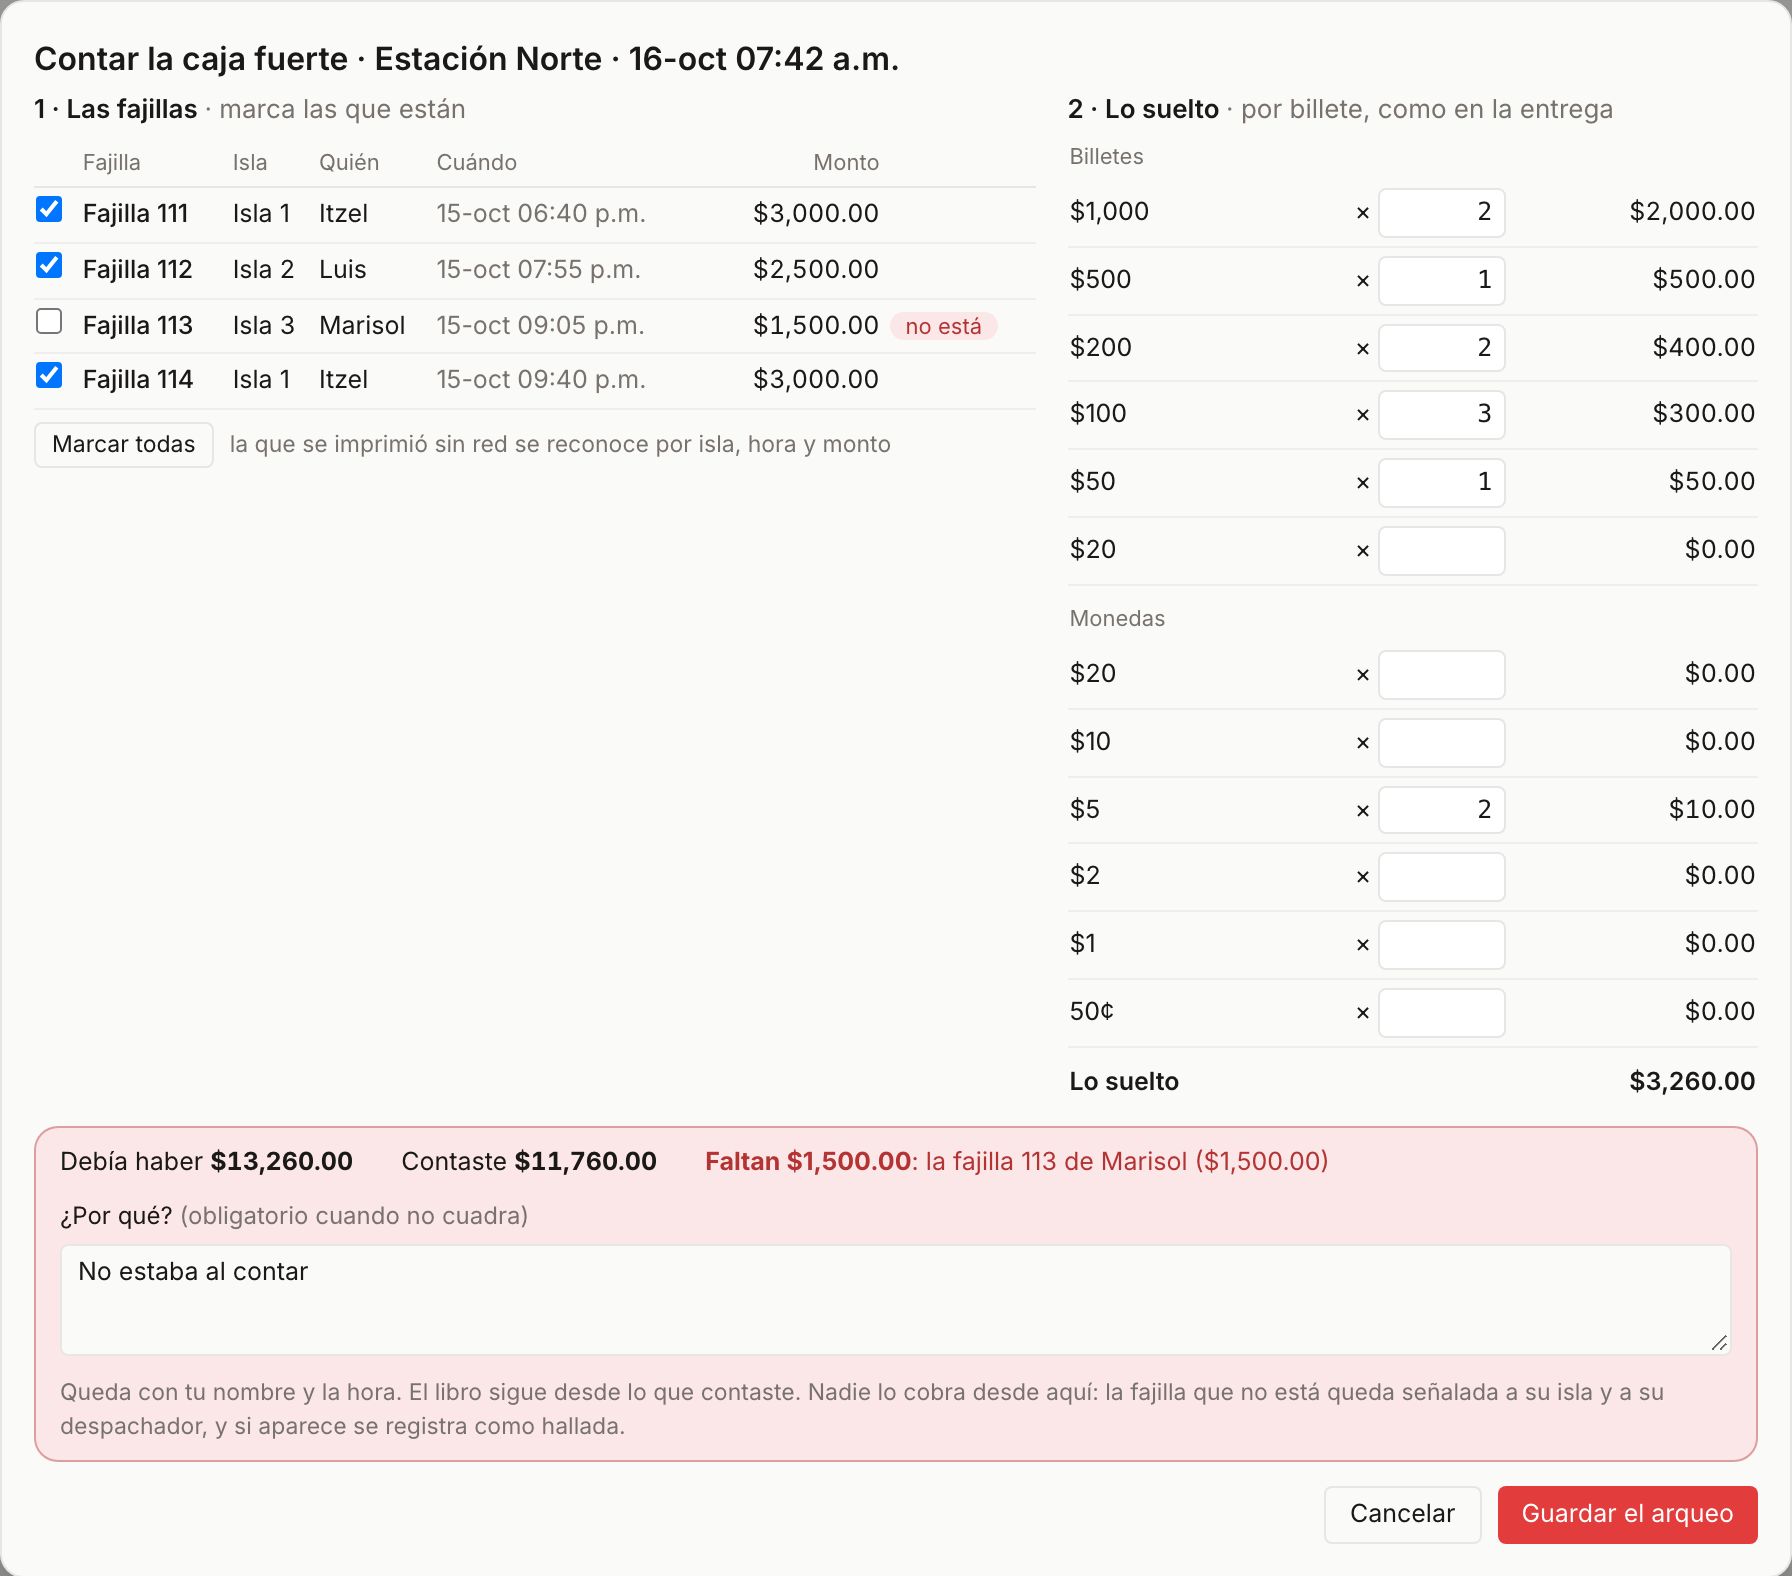The height and width of the screenshot is (1576, 1792).
Task: Click 'Marisol' in the Quién column
Action: (x=362, y=325)
